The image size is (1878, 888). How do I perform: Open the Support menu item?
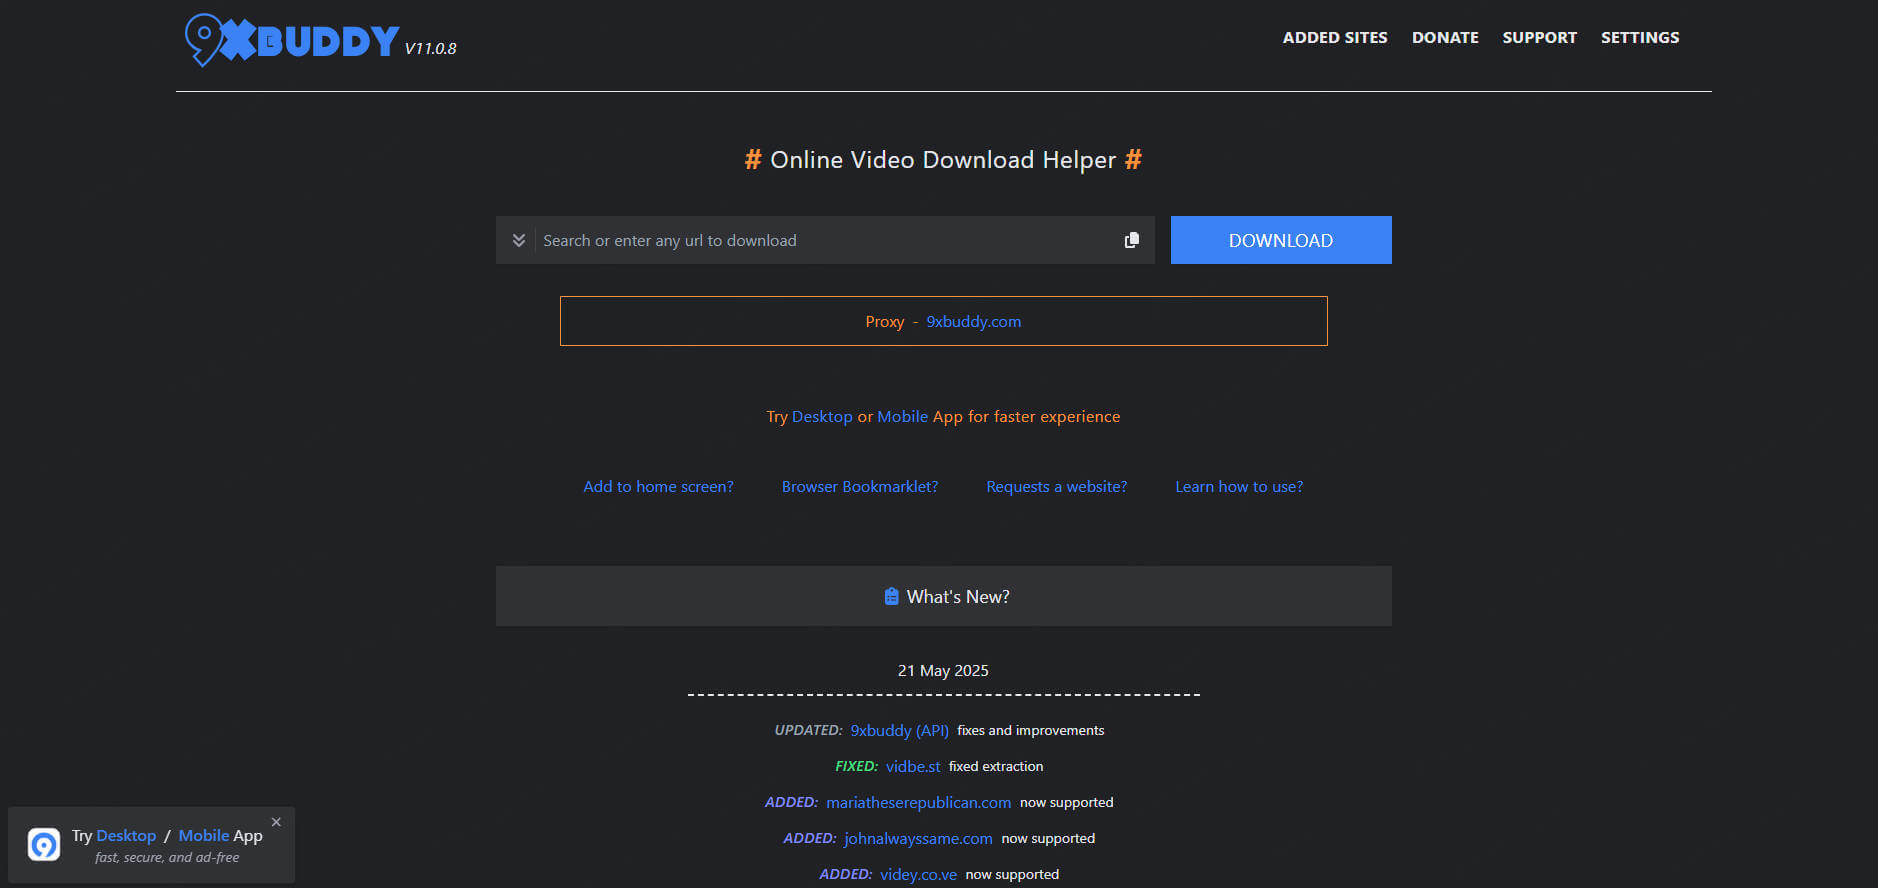(1539, 38)
